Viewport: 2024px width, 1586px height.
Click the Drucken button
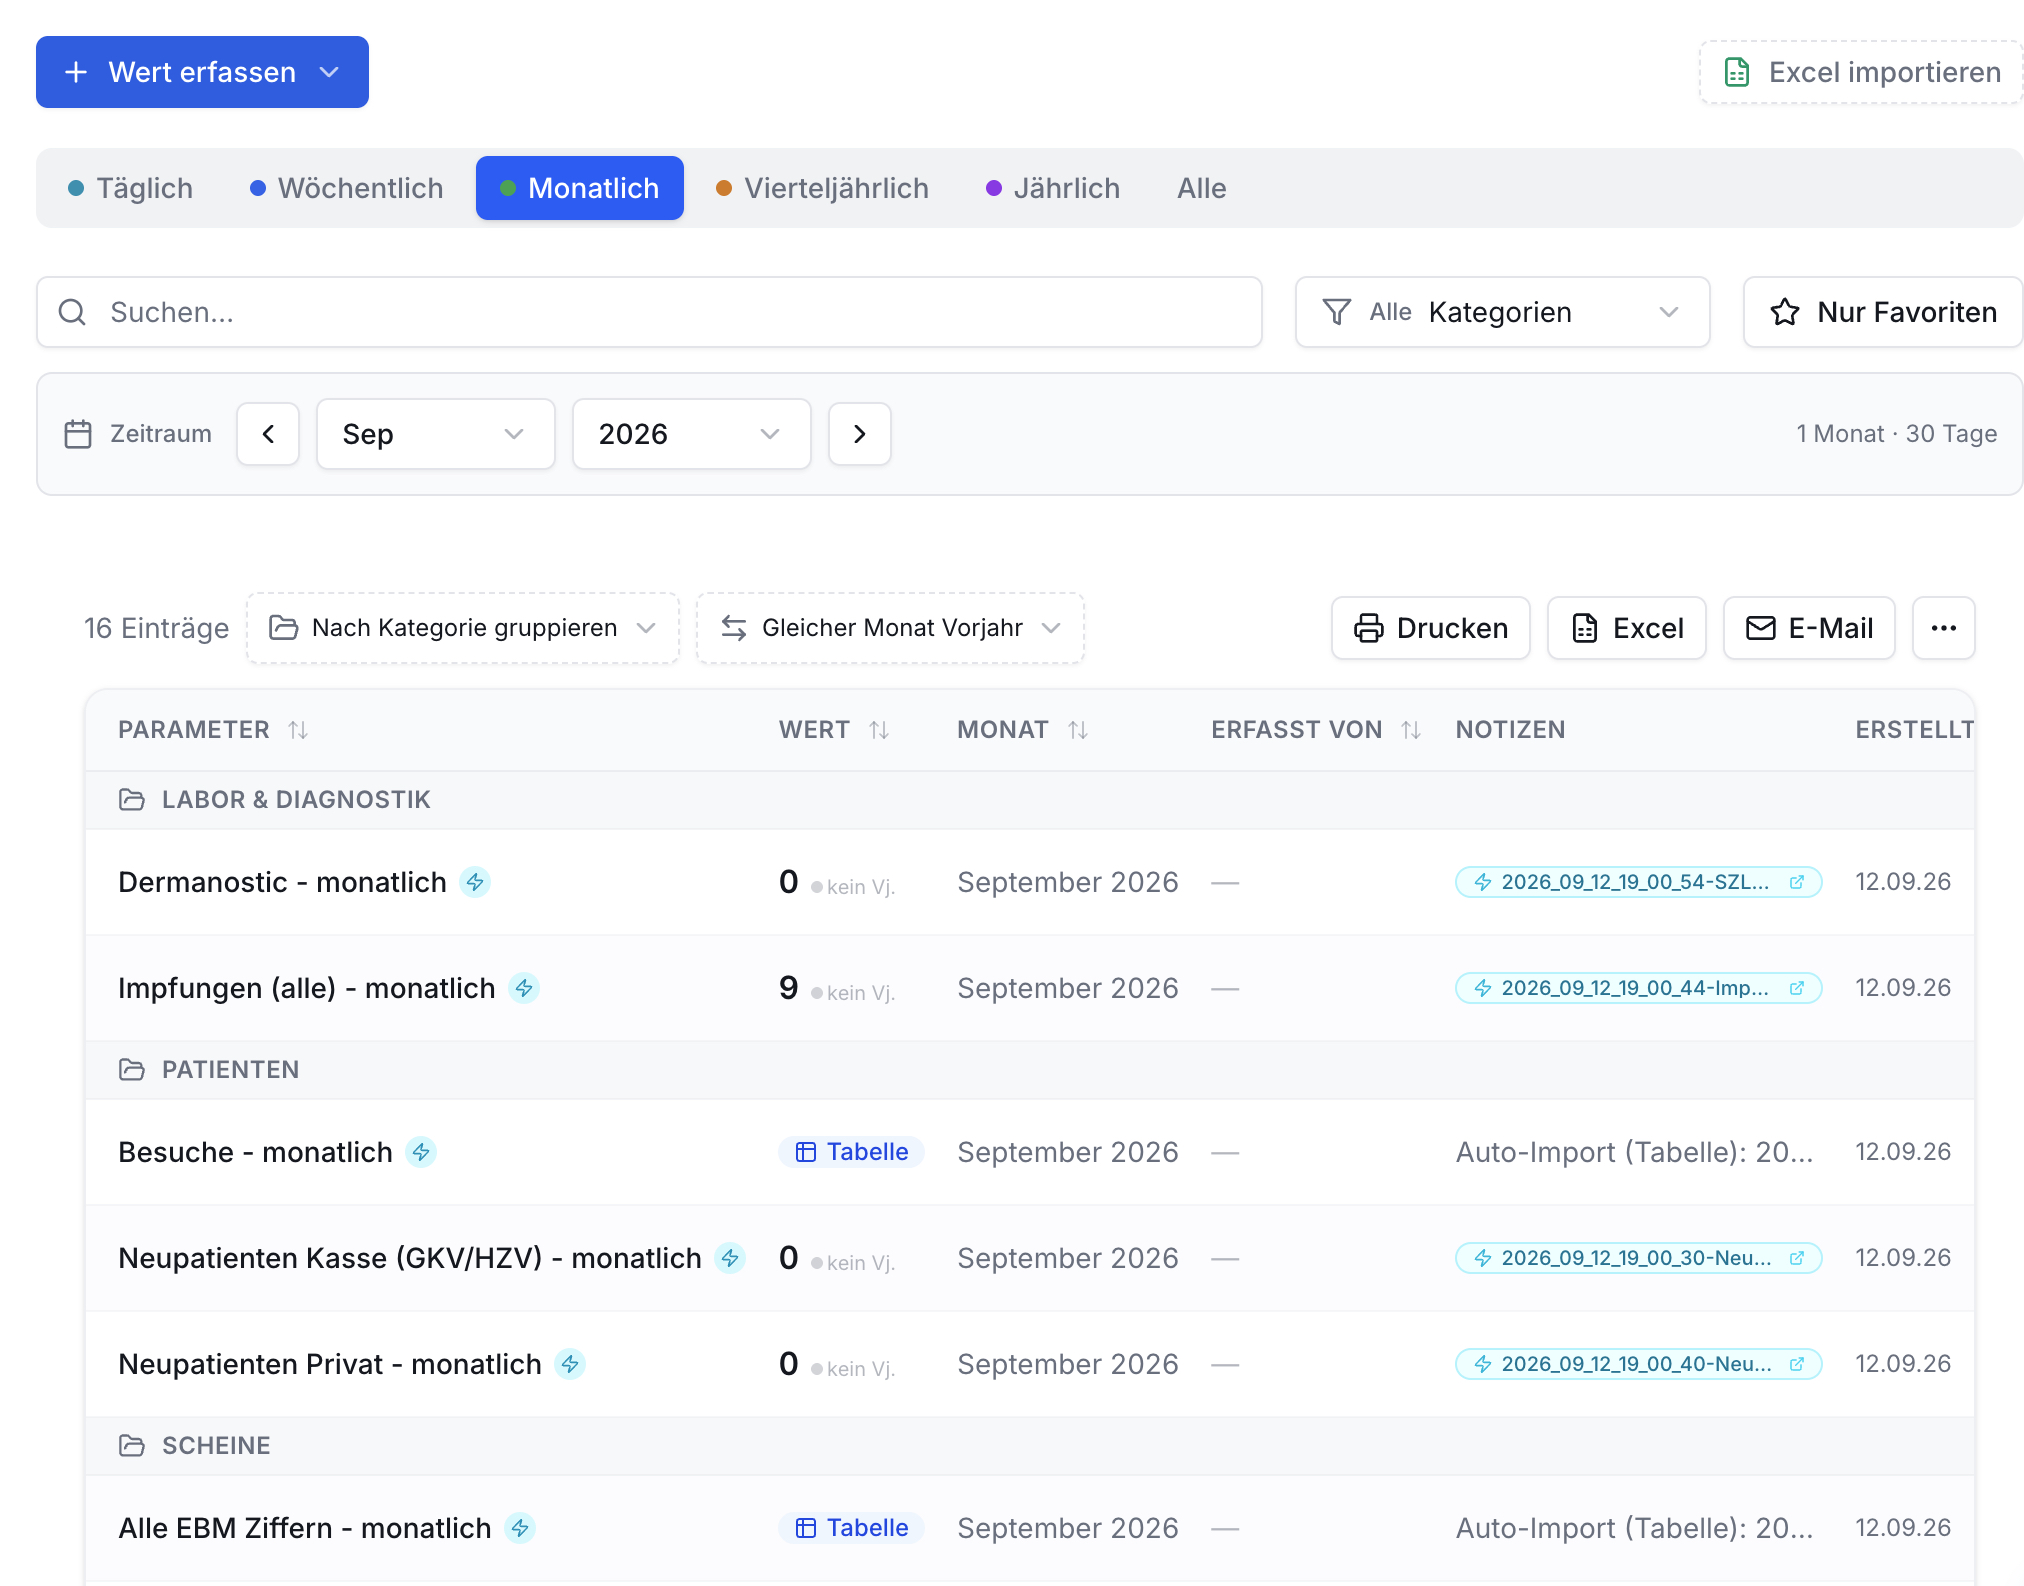1431,628
